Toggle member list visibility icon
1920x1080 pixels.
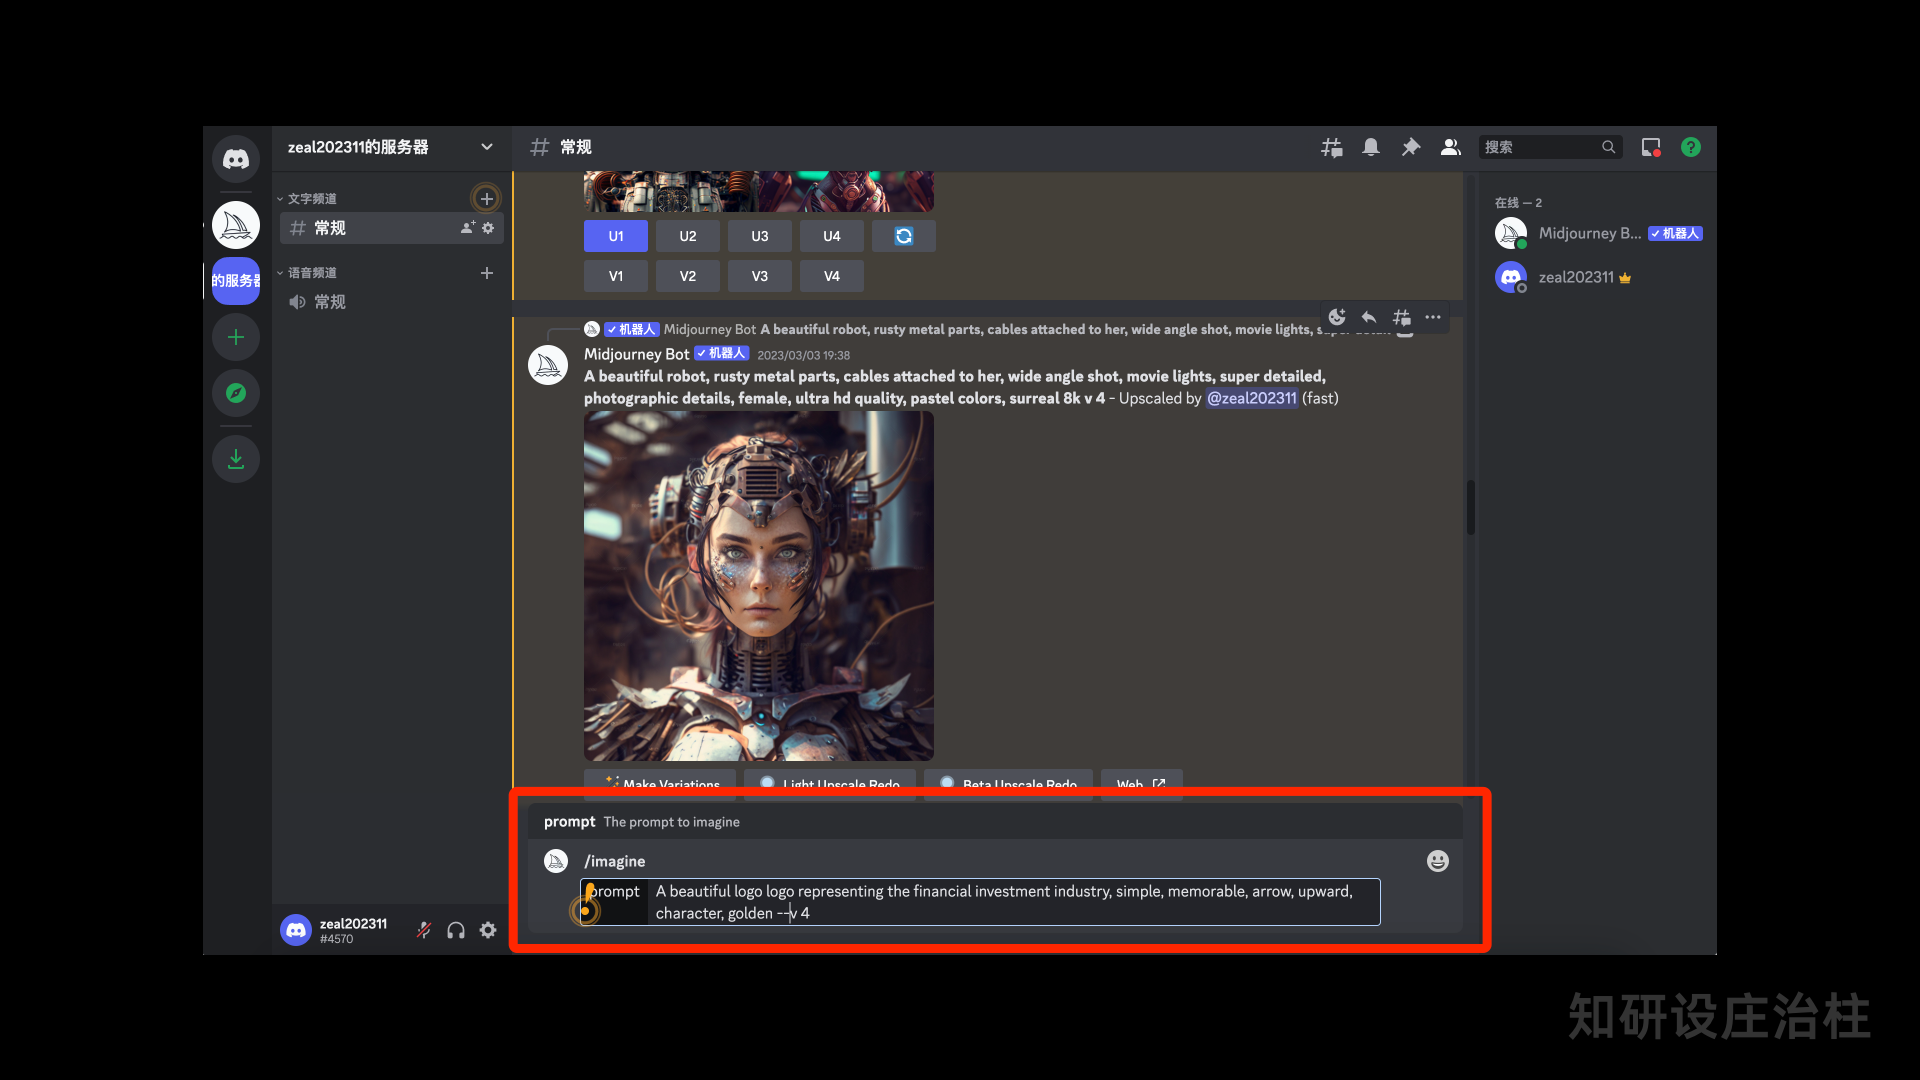click(1451, 147)
